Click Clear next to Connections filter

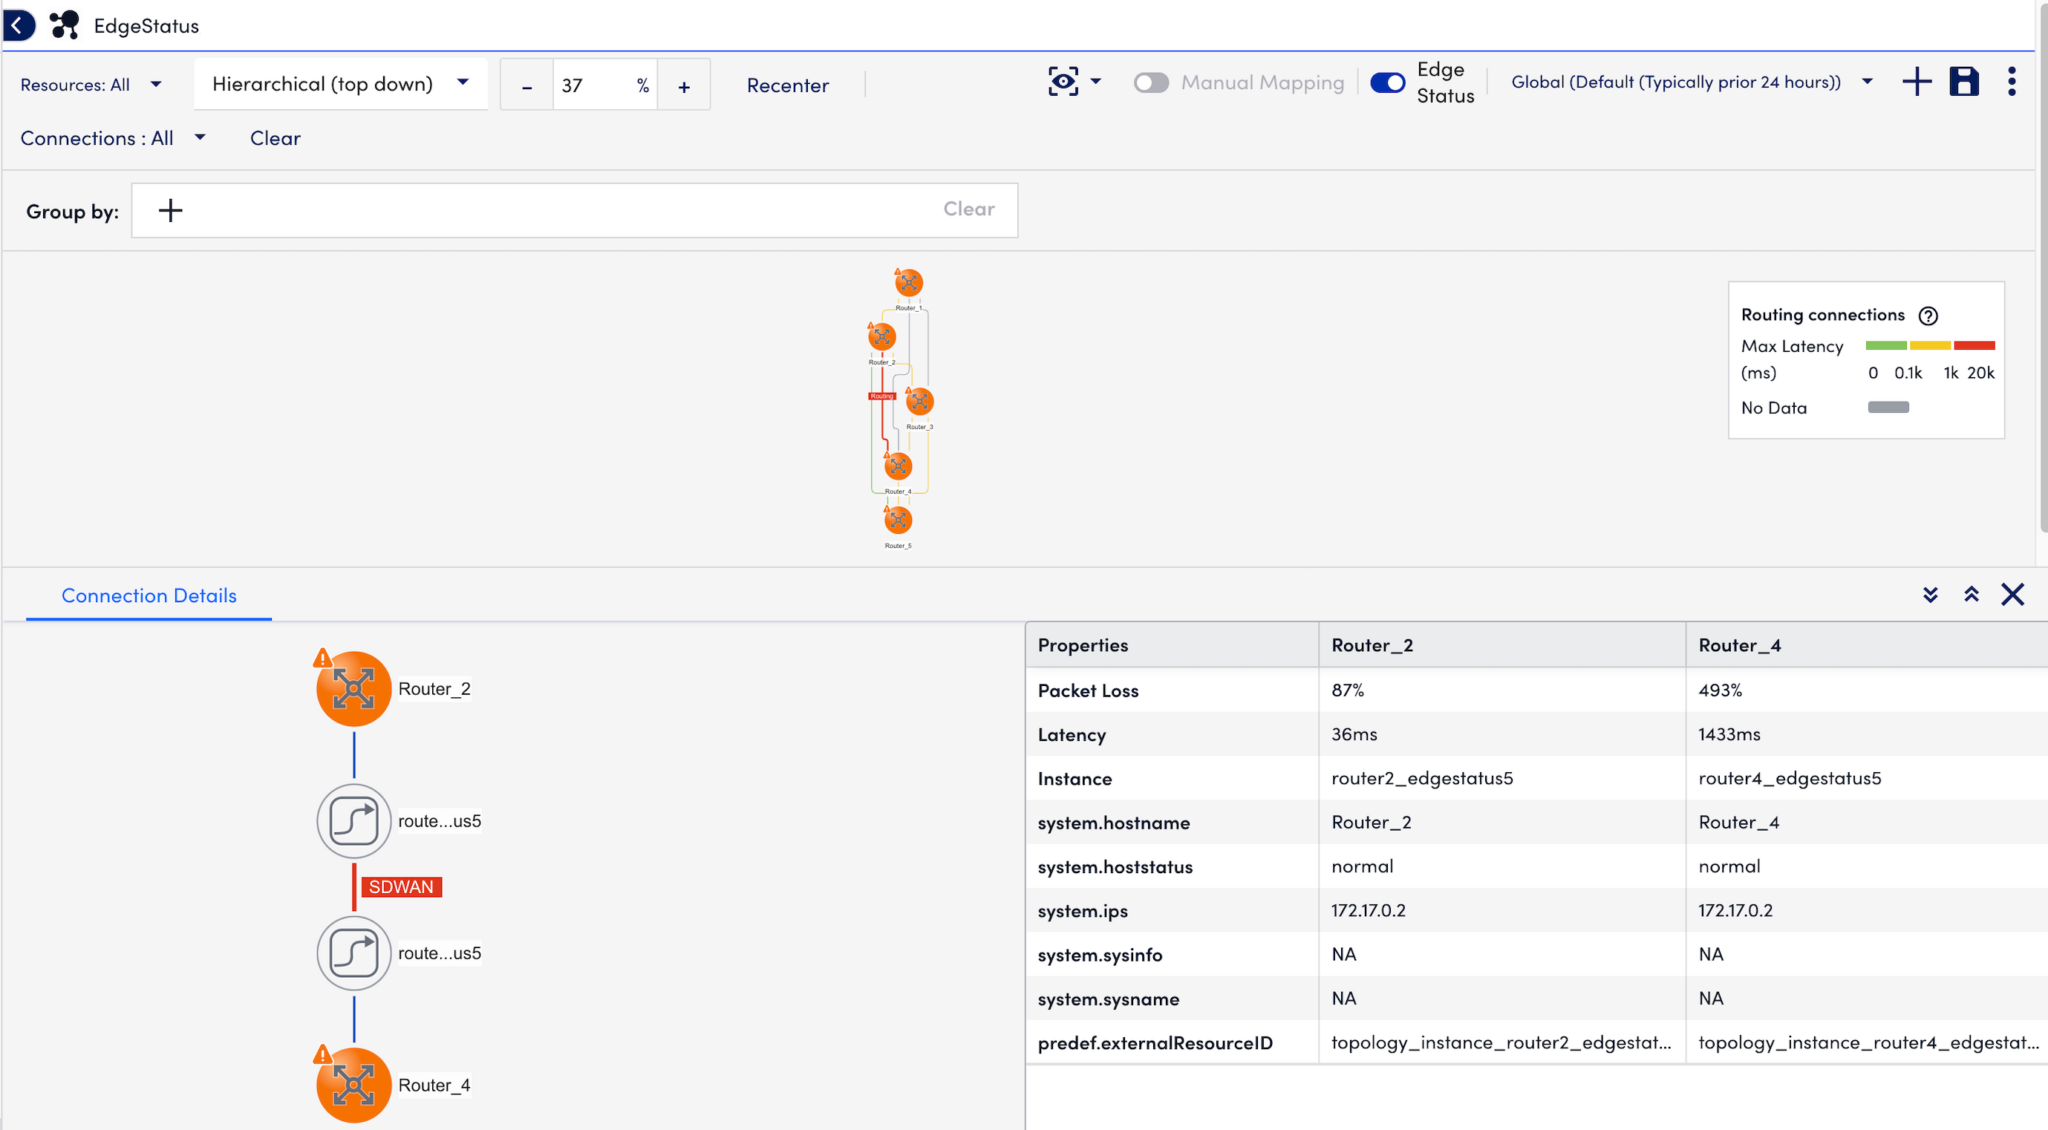pos(275,138)
